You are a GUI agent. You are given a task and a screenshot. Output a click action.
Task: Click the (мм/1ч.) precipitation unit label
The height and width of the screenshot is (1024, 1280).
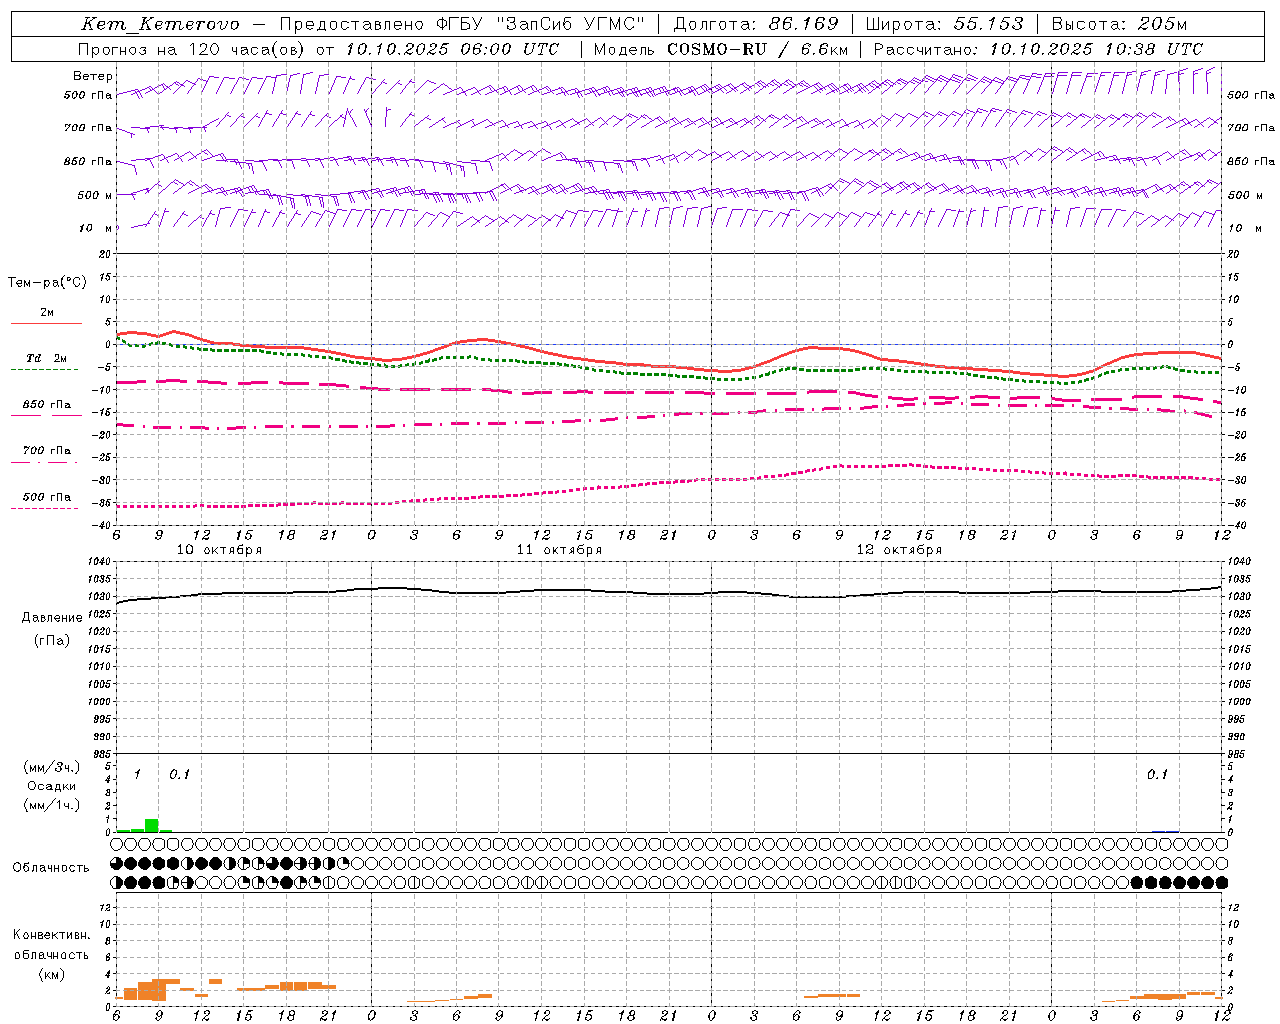coord(52,805)
